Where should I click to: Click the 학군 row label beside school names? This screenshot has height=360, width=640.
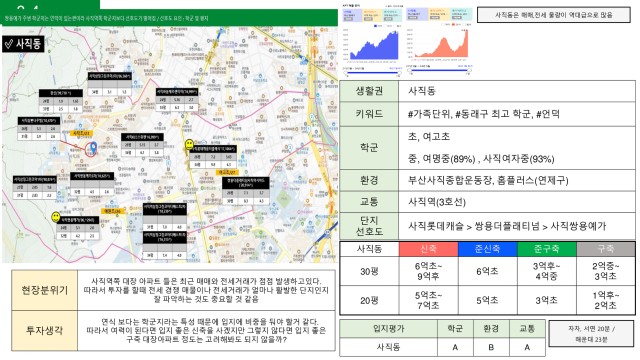click(x=369, y=148)
